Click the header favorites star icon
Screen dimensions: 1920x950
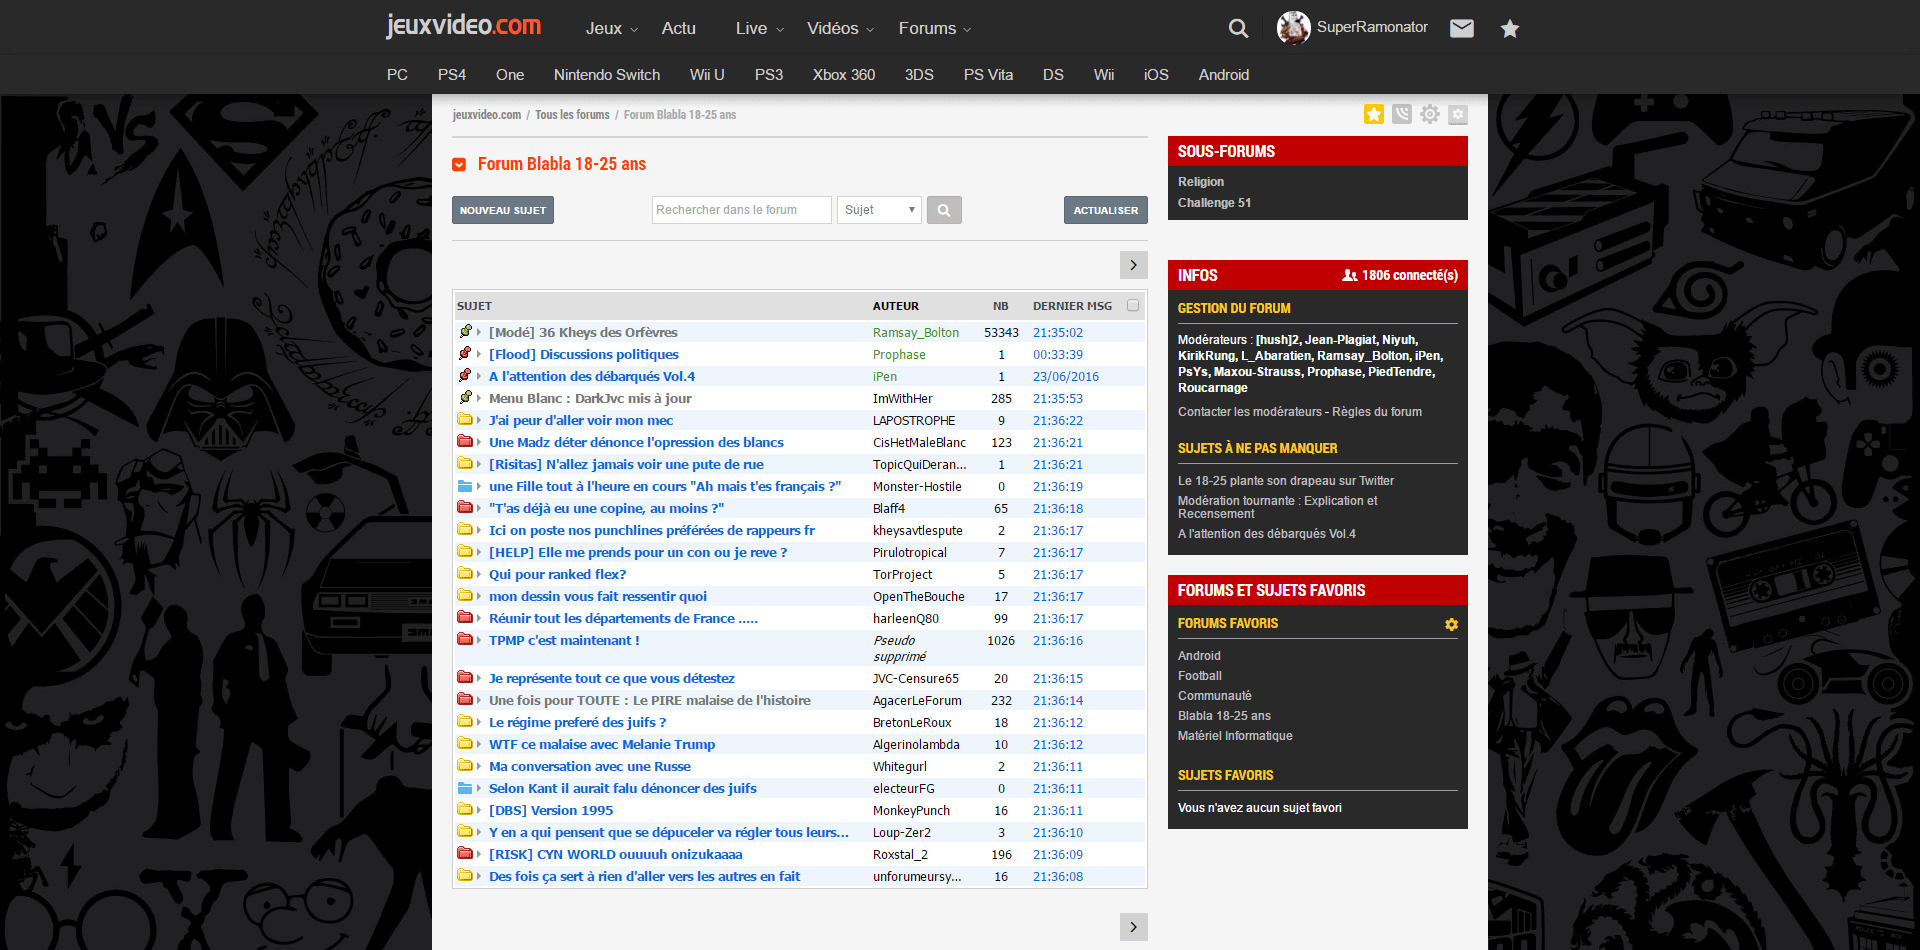1510,28
